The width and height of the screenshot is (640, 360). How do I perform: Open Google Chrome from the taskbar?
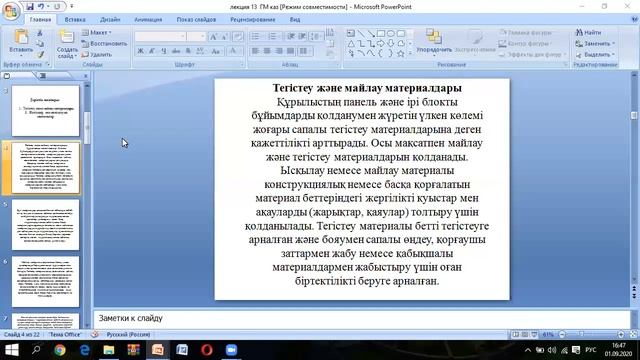(x=60, y=350)
